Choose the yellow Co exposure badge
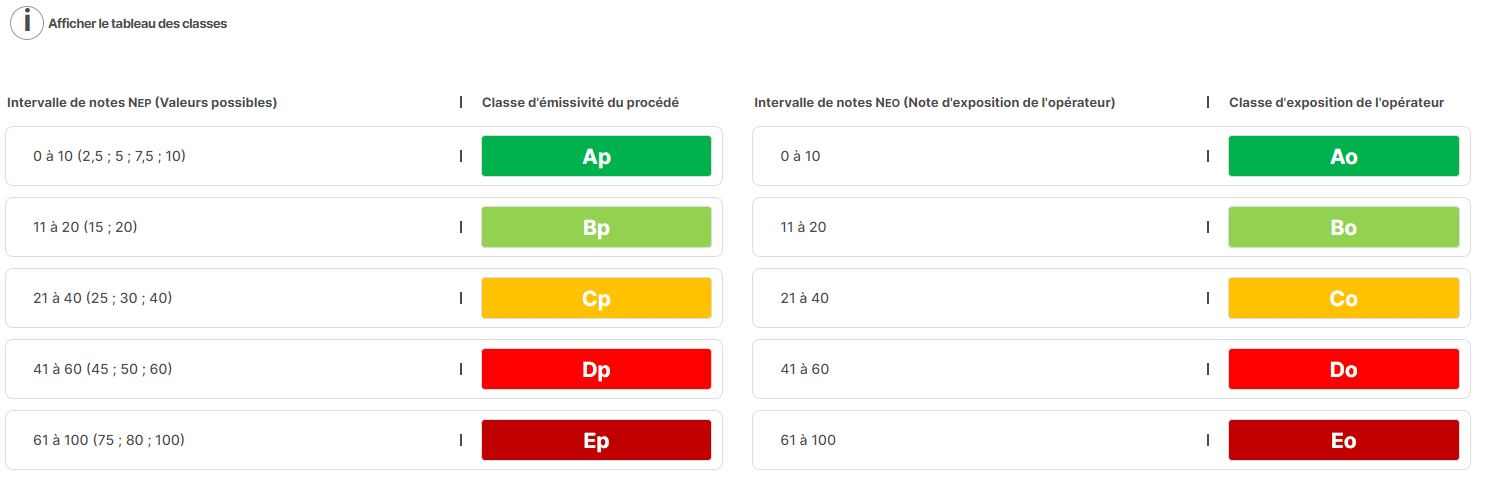Viewport: 1489px width, 480px height. tap(1344, 298)
